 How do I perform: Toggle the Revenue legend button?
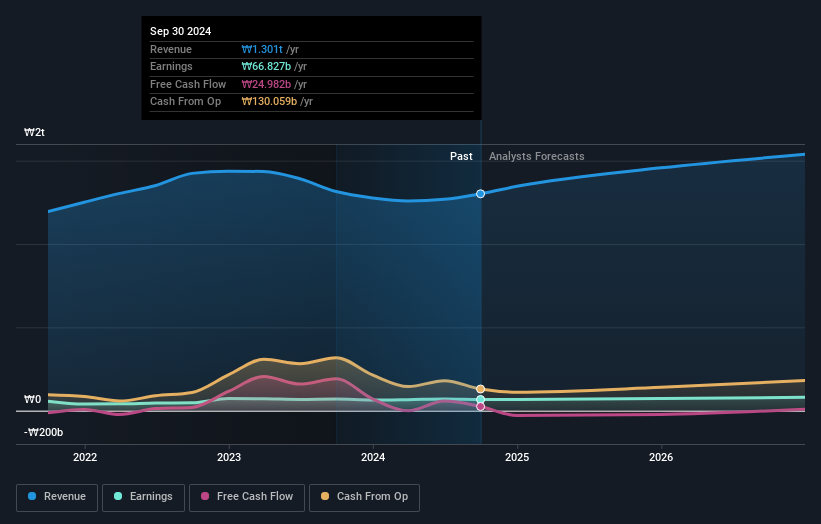57,497
